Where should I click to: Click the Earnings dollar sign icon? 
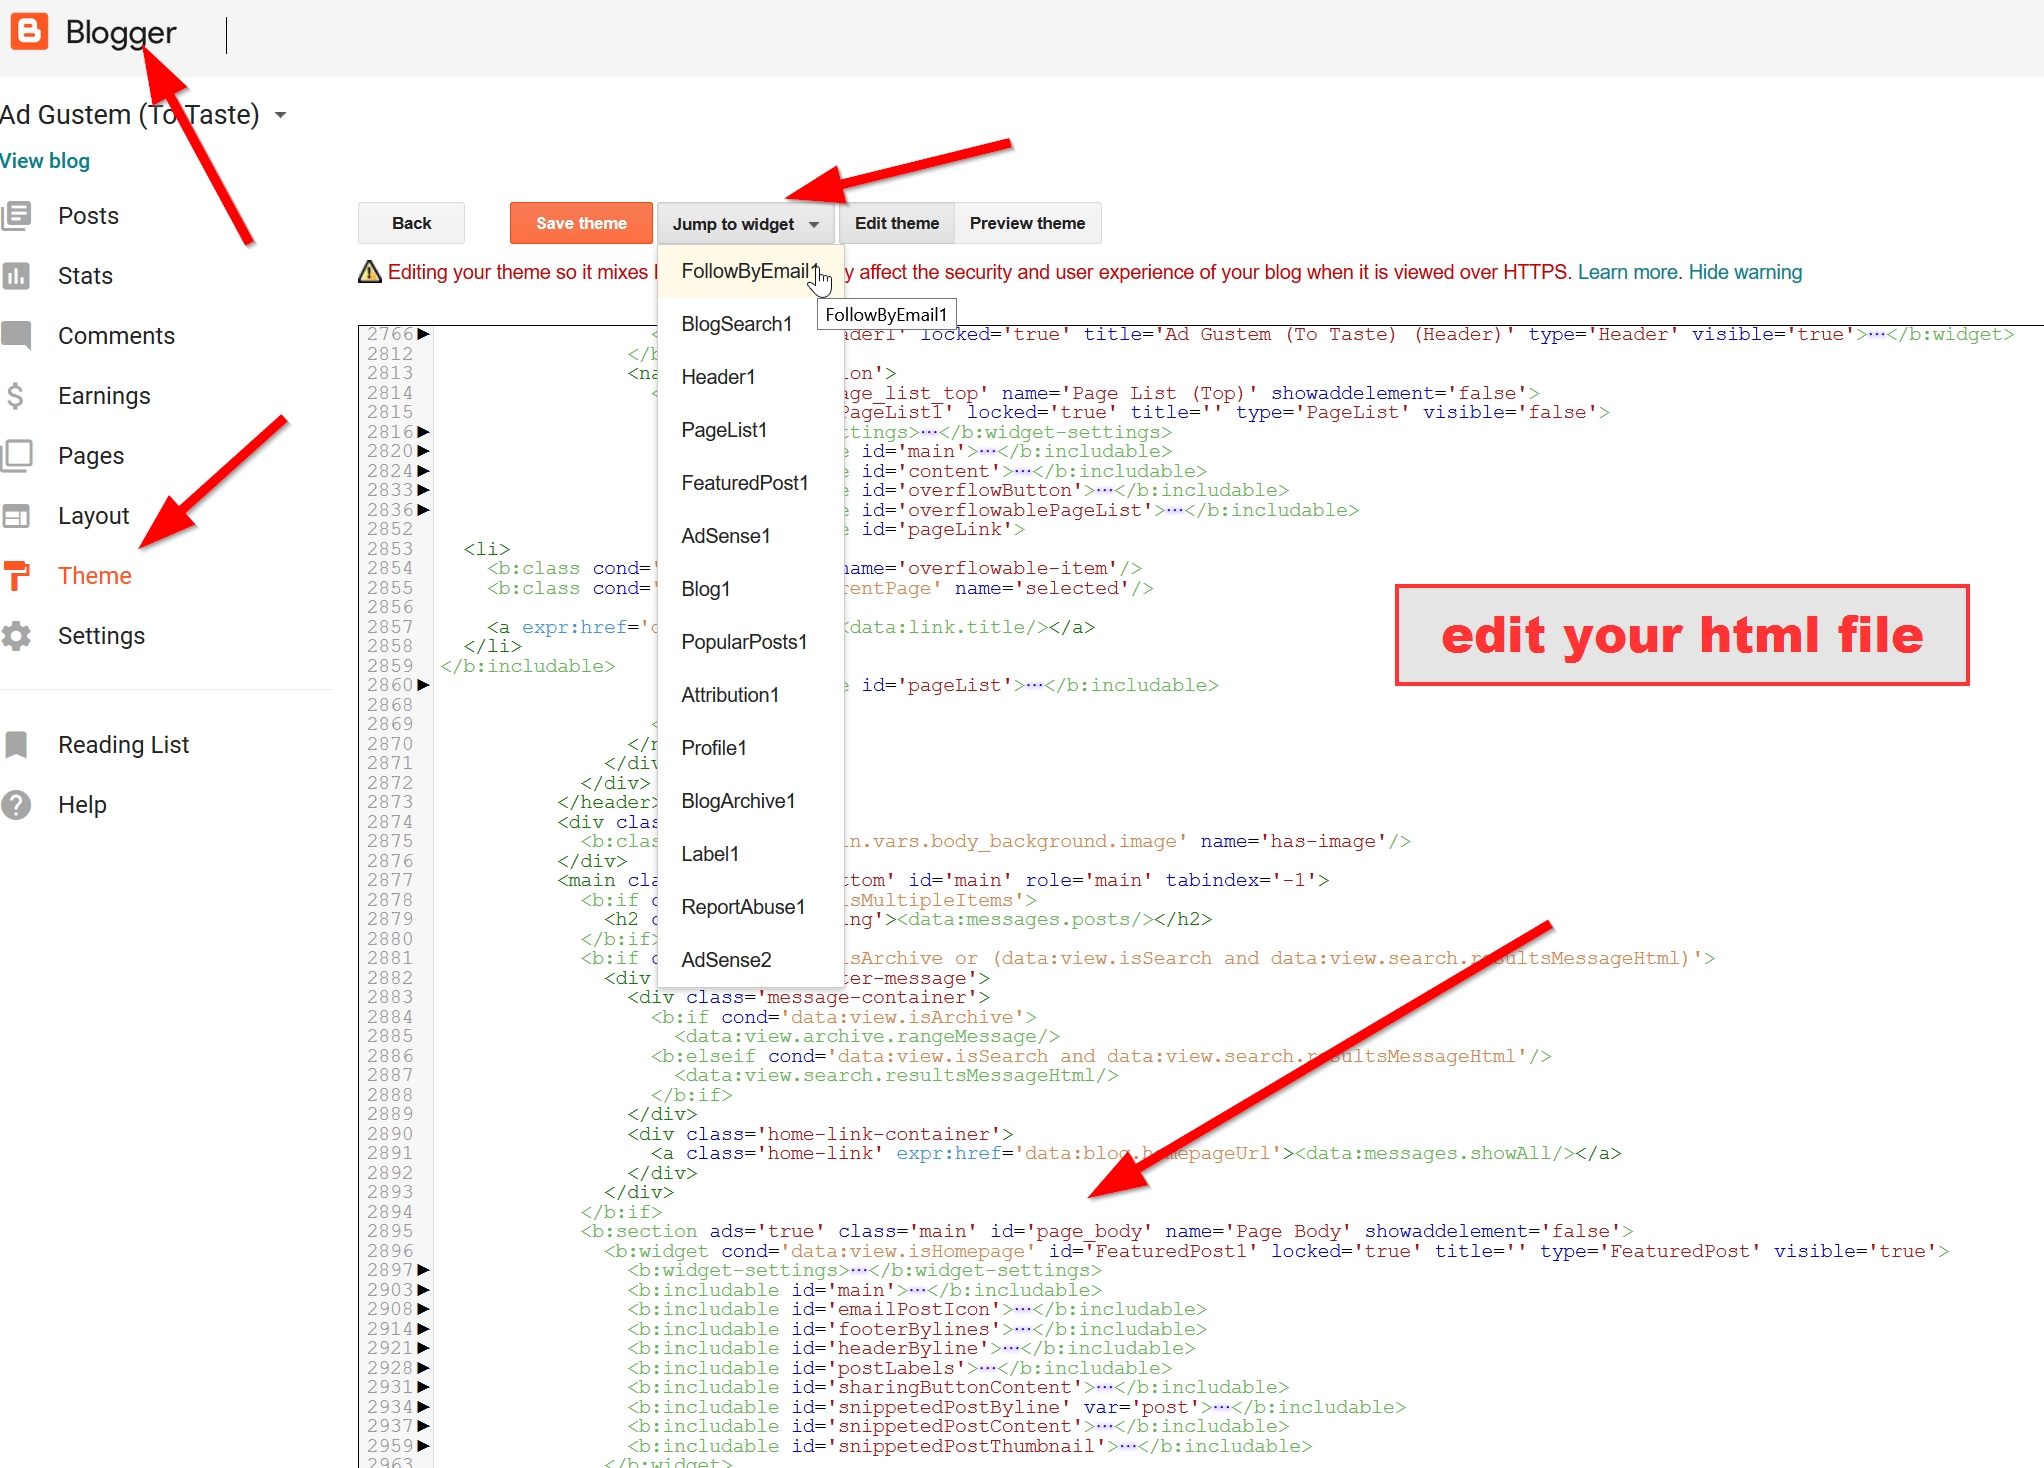[x=15, y=396]
